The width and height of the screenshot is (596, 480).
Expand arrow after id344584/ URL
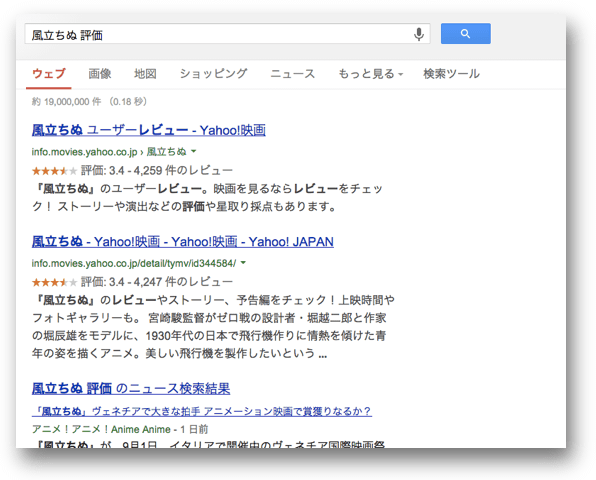pyautogui.click(x=243, y=263)
